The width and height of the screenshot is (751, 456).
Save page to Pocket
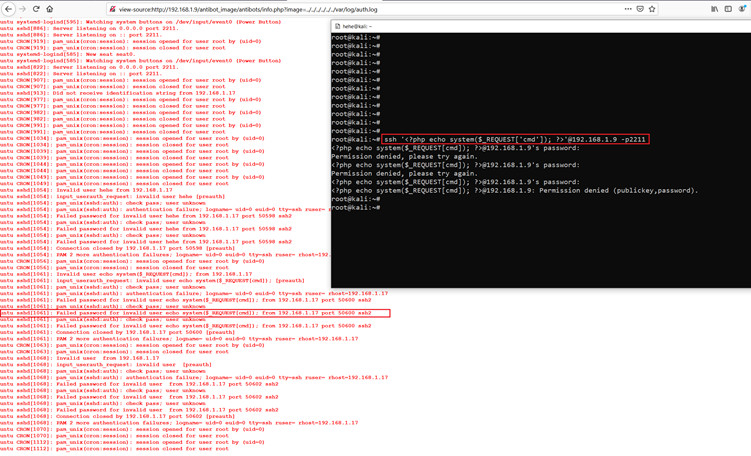(639, 9)
